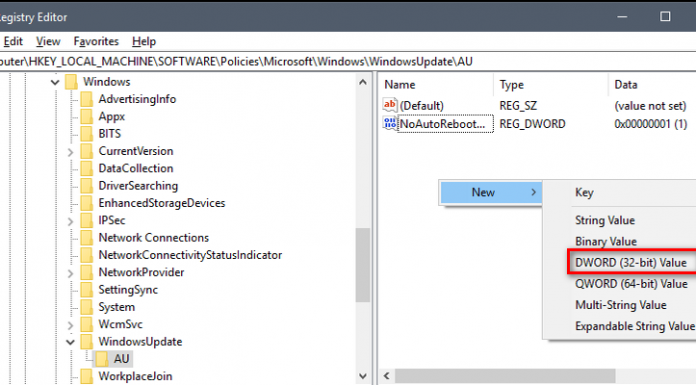This screenshot has height=385, width=696.
Task: Click the DataCollection folder icon
Action: [87, 168]
